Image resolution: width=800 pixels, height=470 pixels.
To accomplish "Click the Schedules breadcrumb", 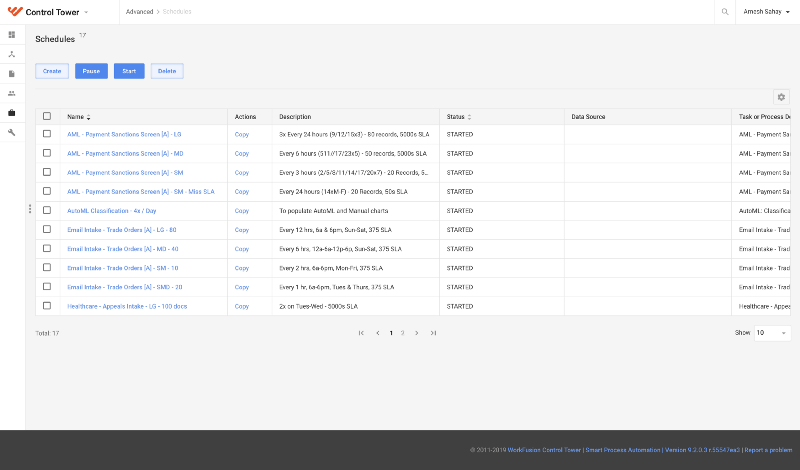I will 177,12.
